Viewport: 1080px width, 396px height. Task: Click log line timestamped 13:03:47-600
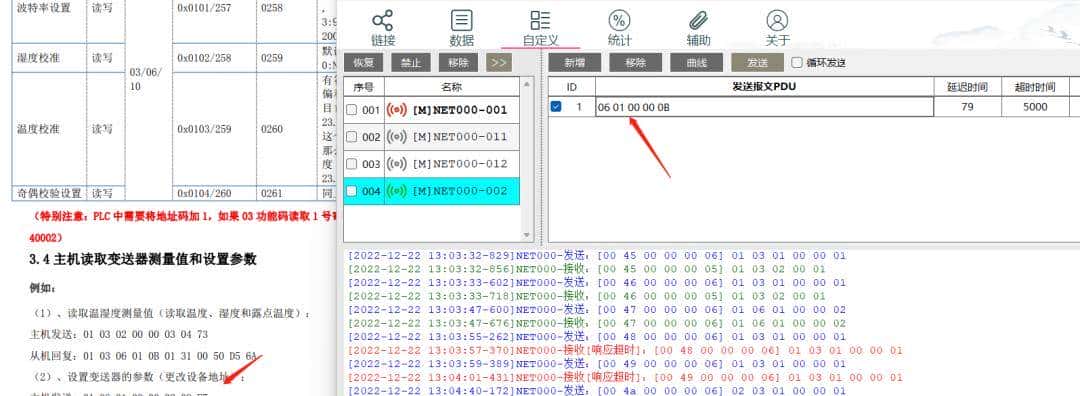596,310
